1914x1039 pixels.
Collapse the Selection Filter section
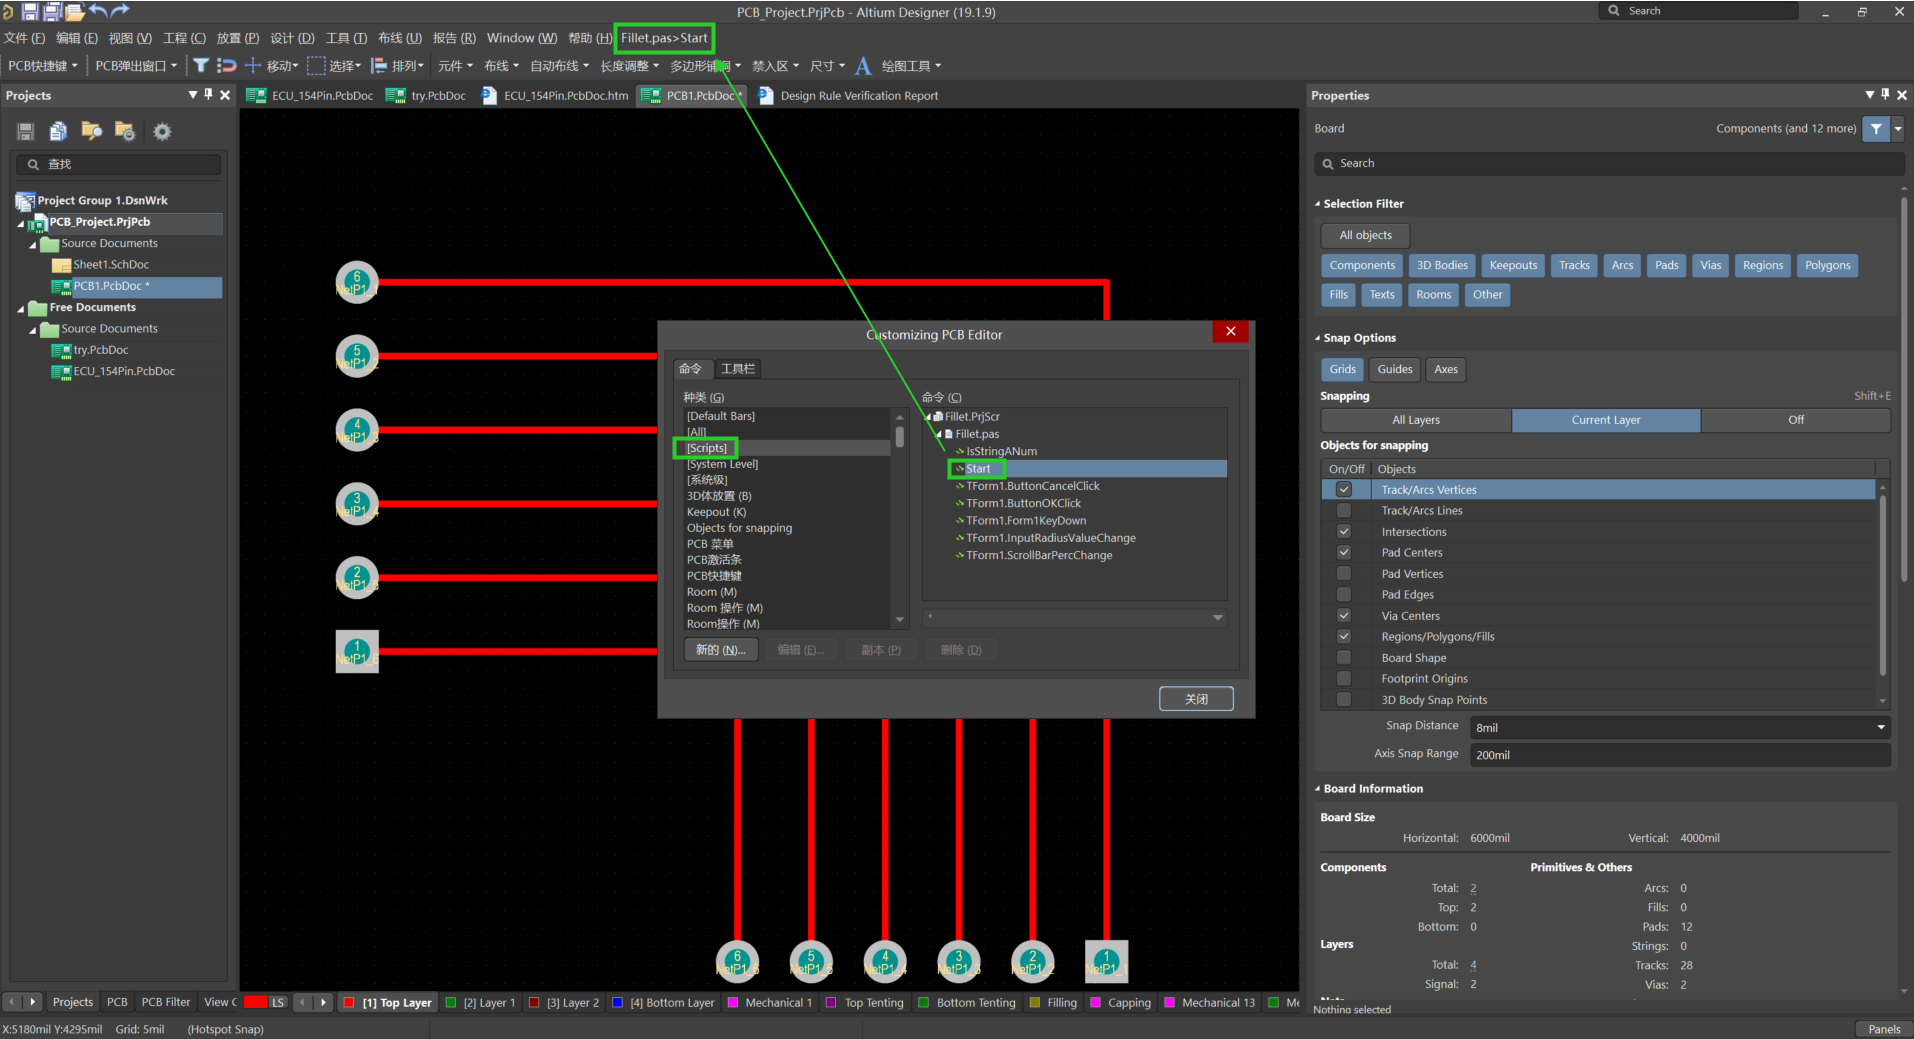tap(1318, 204)
